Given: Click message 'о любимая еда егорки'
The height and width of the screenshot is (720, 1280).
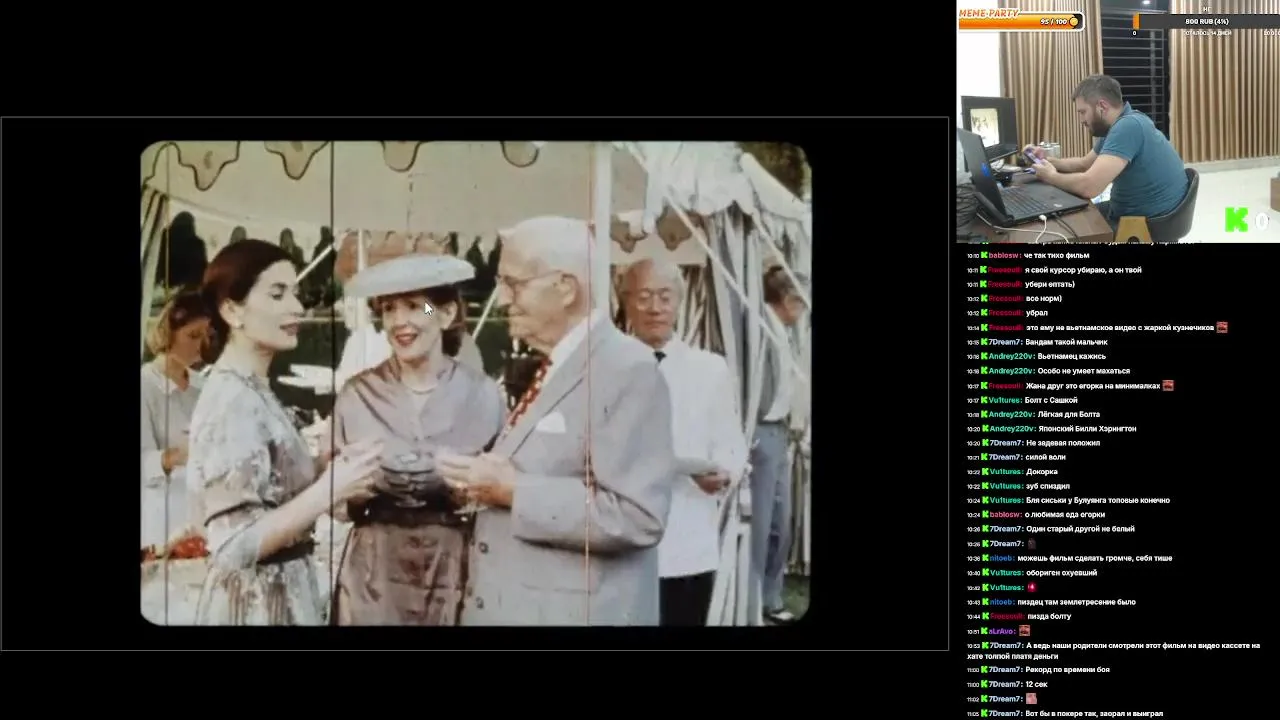Looking at the screenshot, I should coord(1064,515).
